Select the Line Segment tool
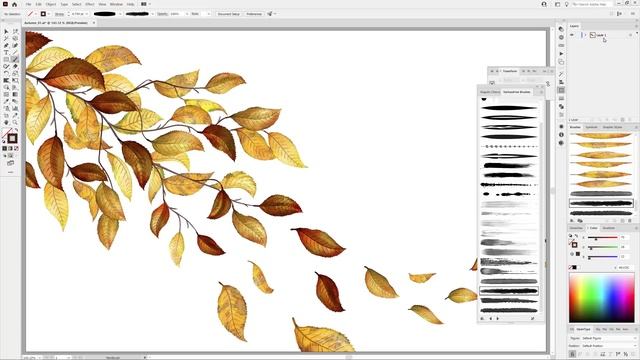The width and height of the screenshot is (640, 360). coord(15,52)
